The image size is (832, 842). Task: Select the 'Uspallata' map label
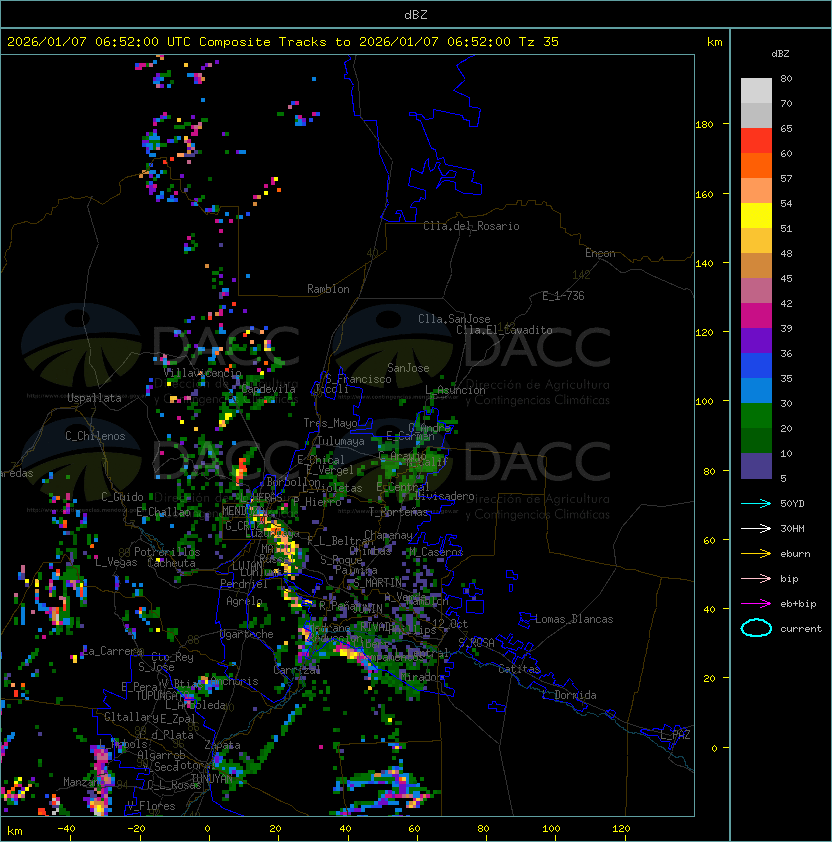pos(95,398)
